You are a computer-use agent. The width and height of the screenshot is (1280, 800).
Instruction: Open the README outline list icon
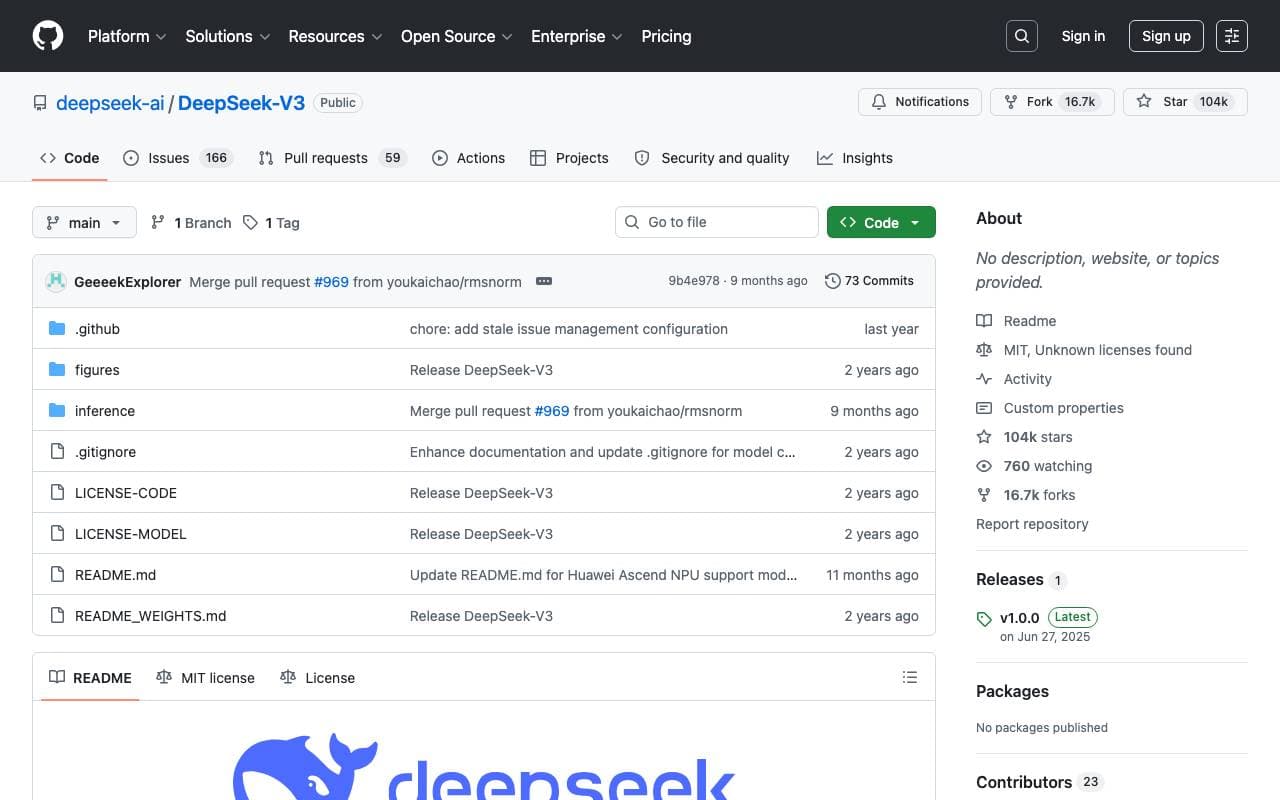pos(910,677)
